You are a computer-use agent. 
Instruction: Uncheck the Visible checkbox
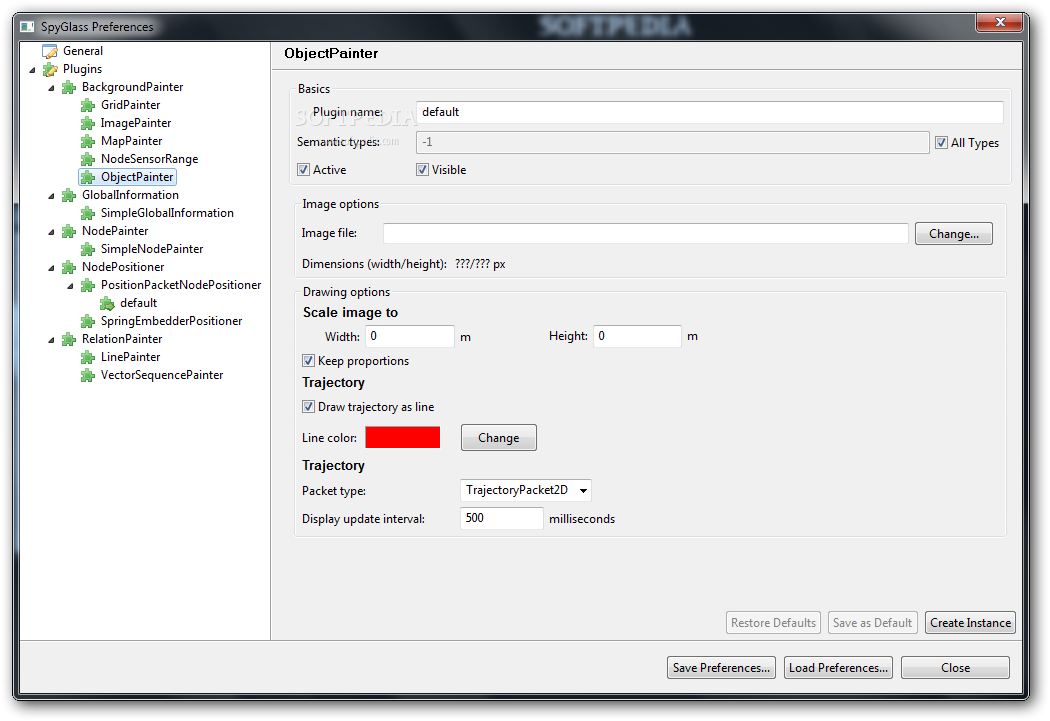tap(423, 170)
